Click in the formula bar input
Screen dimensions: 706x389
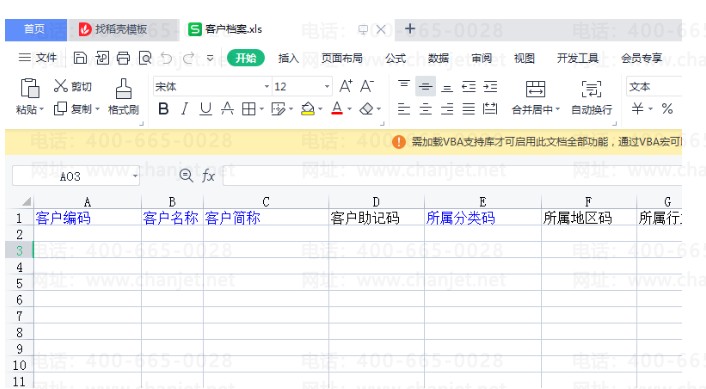[x=452, y=176]
